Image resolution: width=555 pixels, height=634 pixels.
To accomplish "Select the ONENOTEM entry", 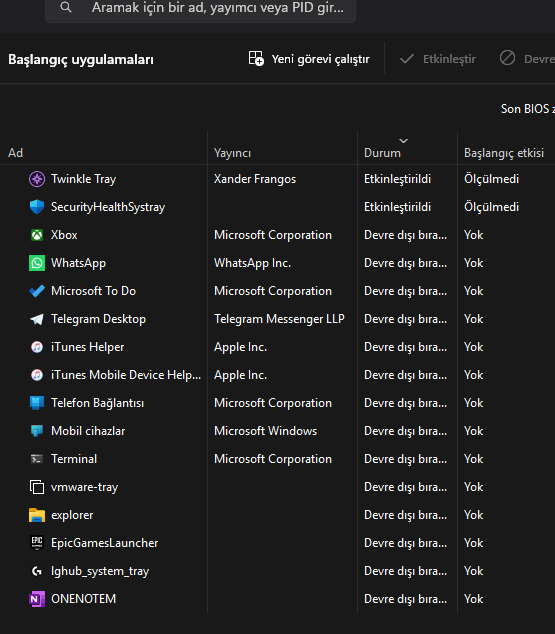I will pos(83,599).
